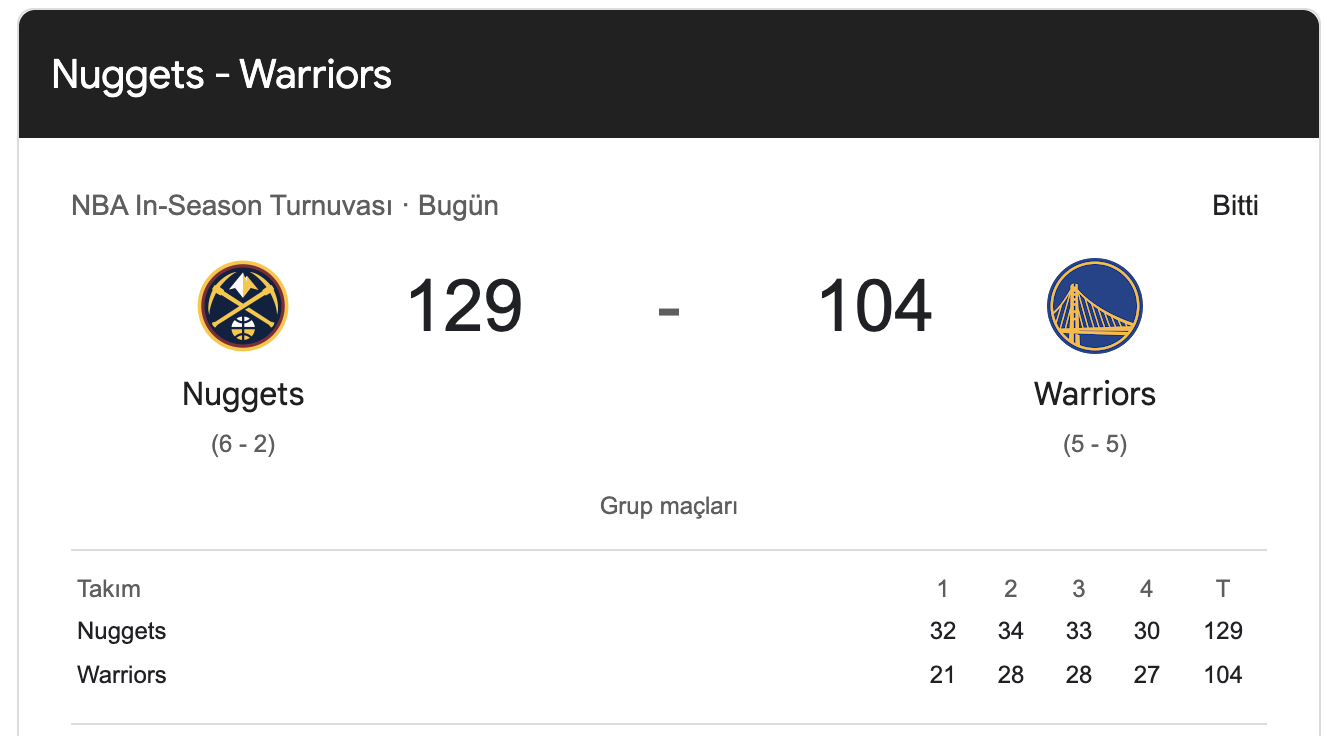1334x736 pixels.
Task: Click the Nuggets record (6 - 2)
Action: pos(243,444)
